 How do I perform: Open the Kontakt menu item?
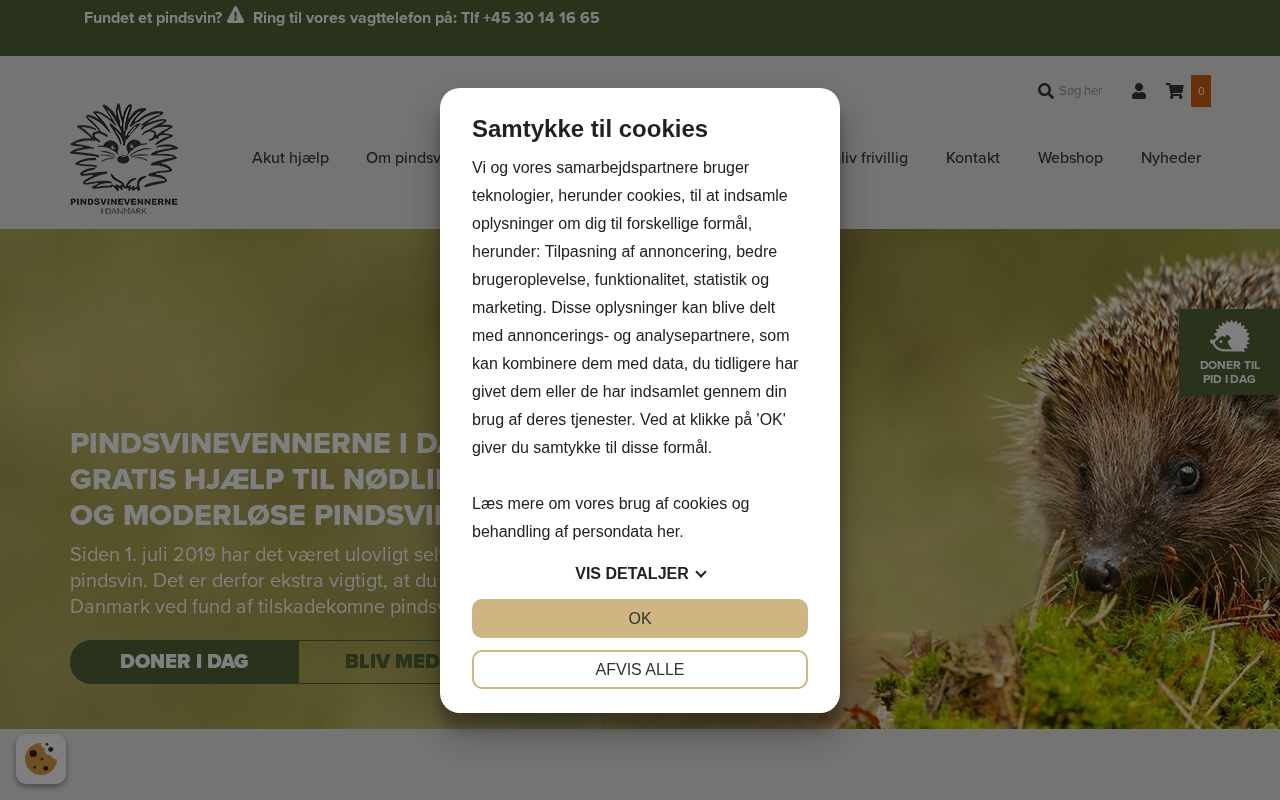pos(973,158)
